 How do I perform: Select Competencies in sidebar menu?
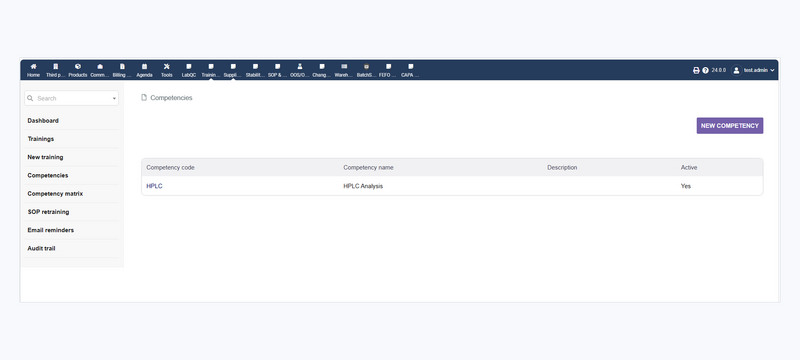click(48, 175)
